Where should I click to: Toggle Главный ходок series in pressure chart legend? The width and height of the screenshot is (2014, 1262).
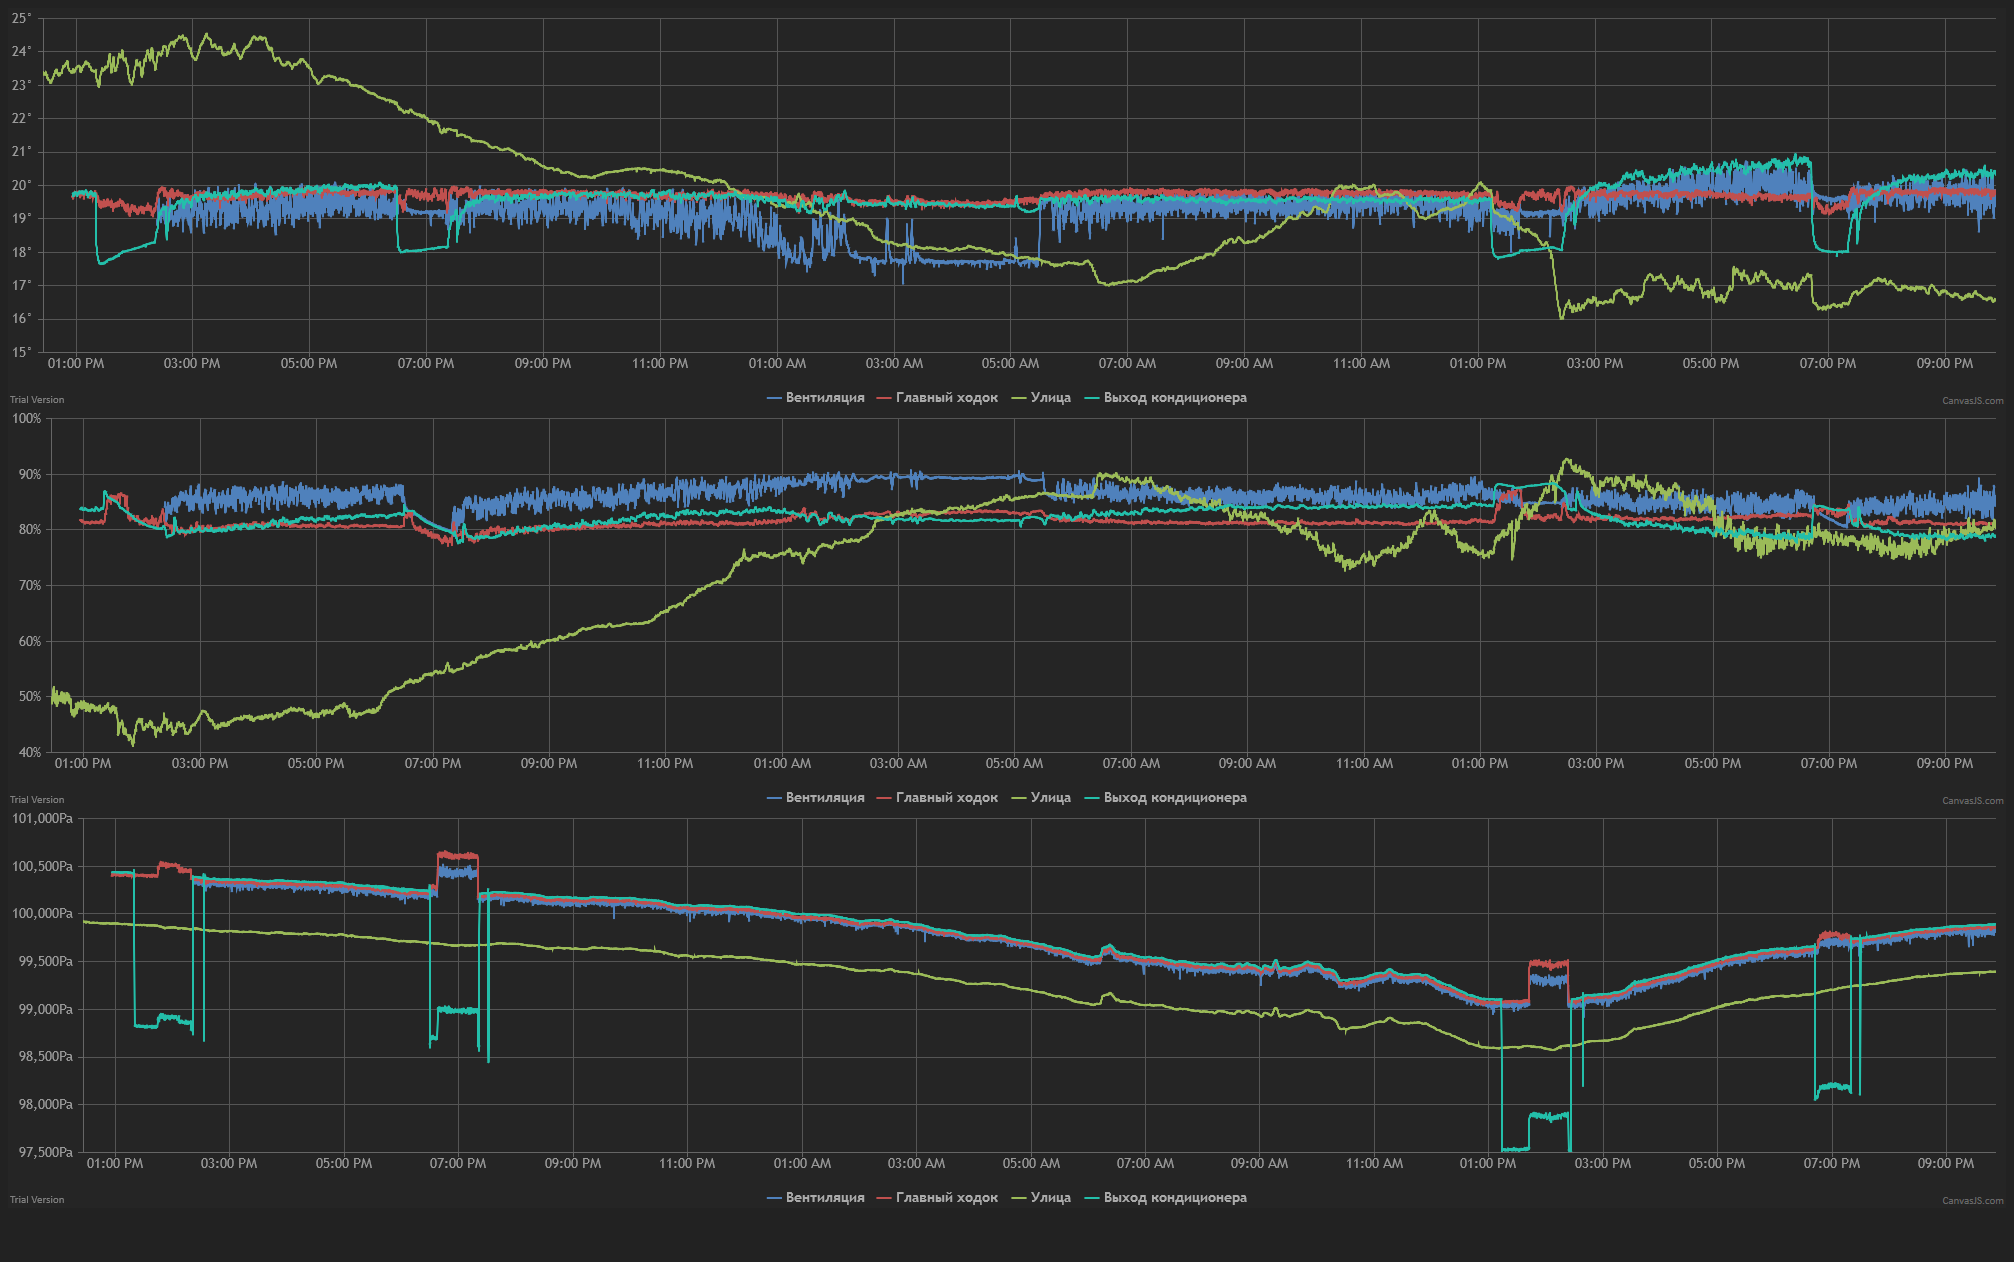(937, 1198)
